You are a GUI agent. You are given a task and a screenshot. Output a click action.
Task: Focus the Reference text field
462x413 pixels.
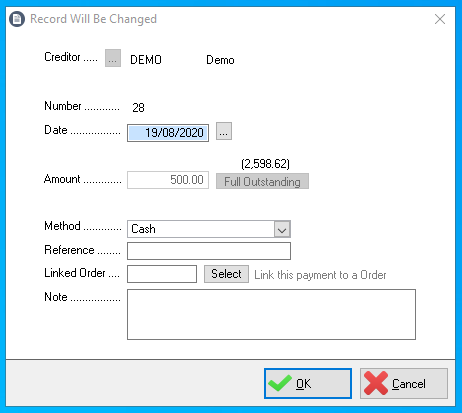point(209,251)
